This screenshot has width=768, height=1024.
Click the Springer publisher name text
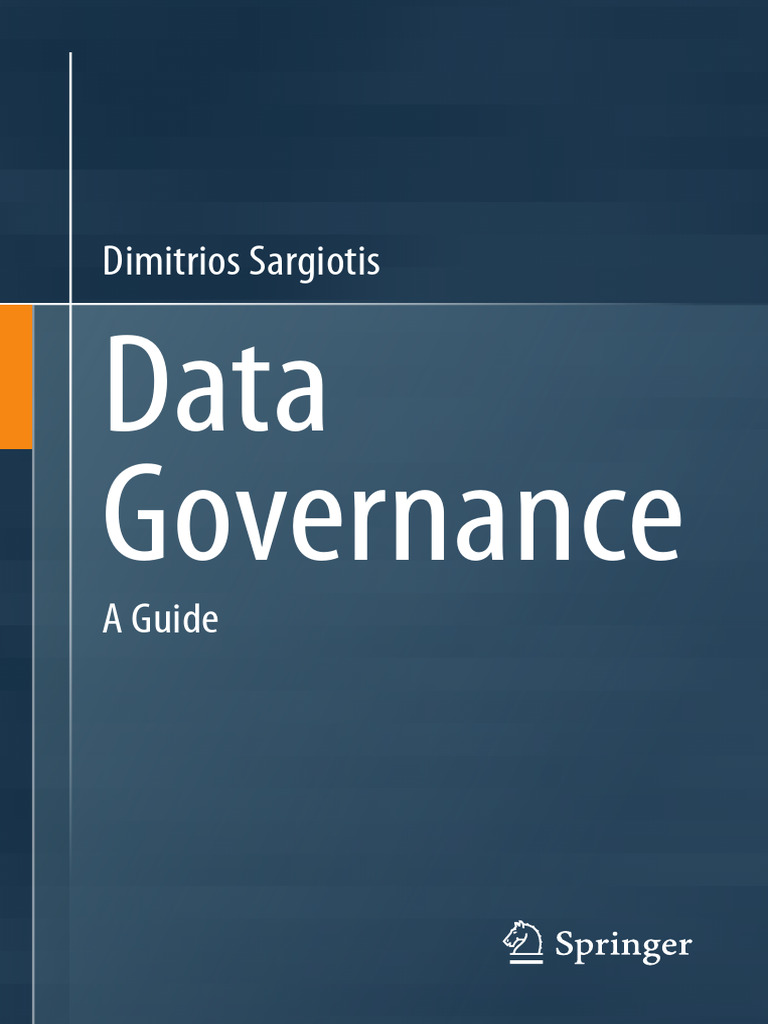(x=623, y=944)
